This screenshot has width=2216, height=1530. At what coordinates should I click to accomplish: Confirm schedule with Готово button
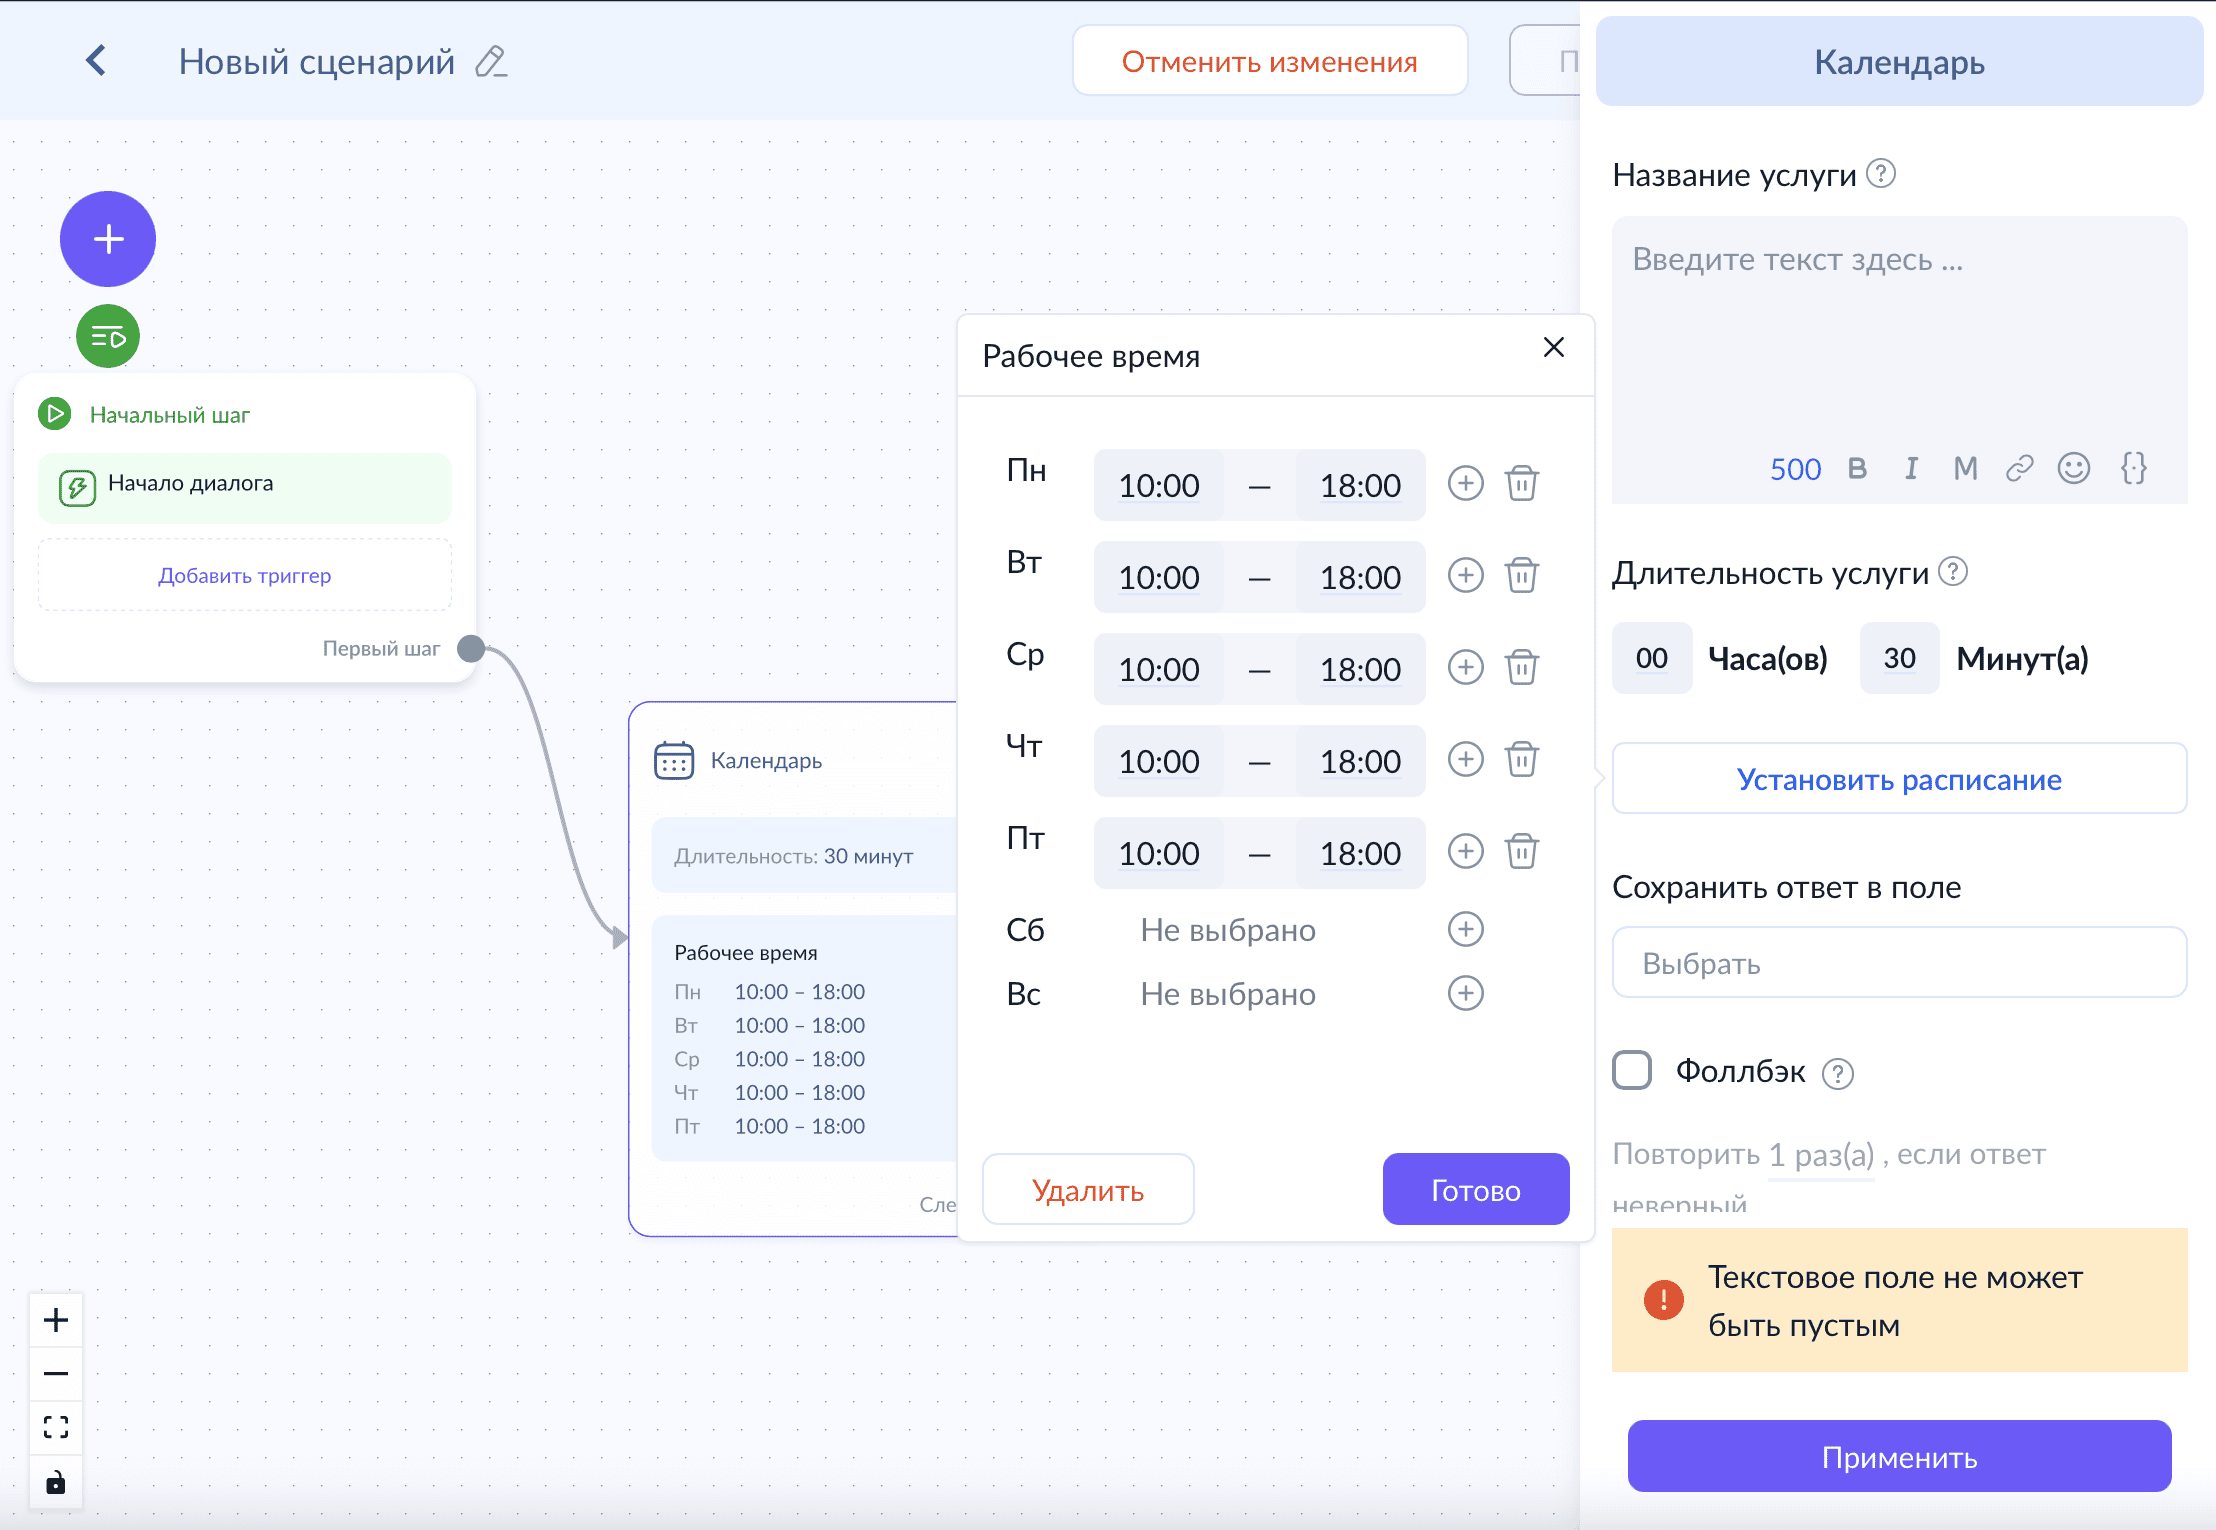(x=1476, y=1189)
